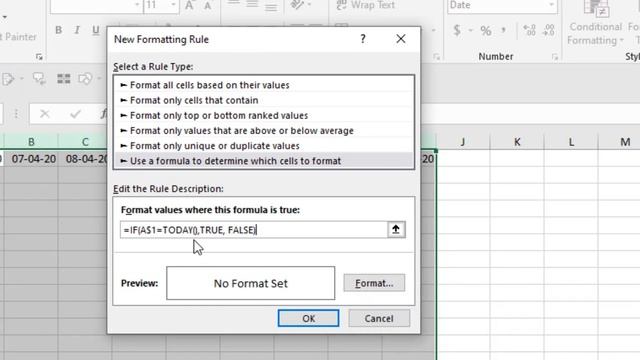Open Clipboard group dialog launcher
The width and height of the screenshot is (640, 360).
coord(39,57)
